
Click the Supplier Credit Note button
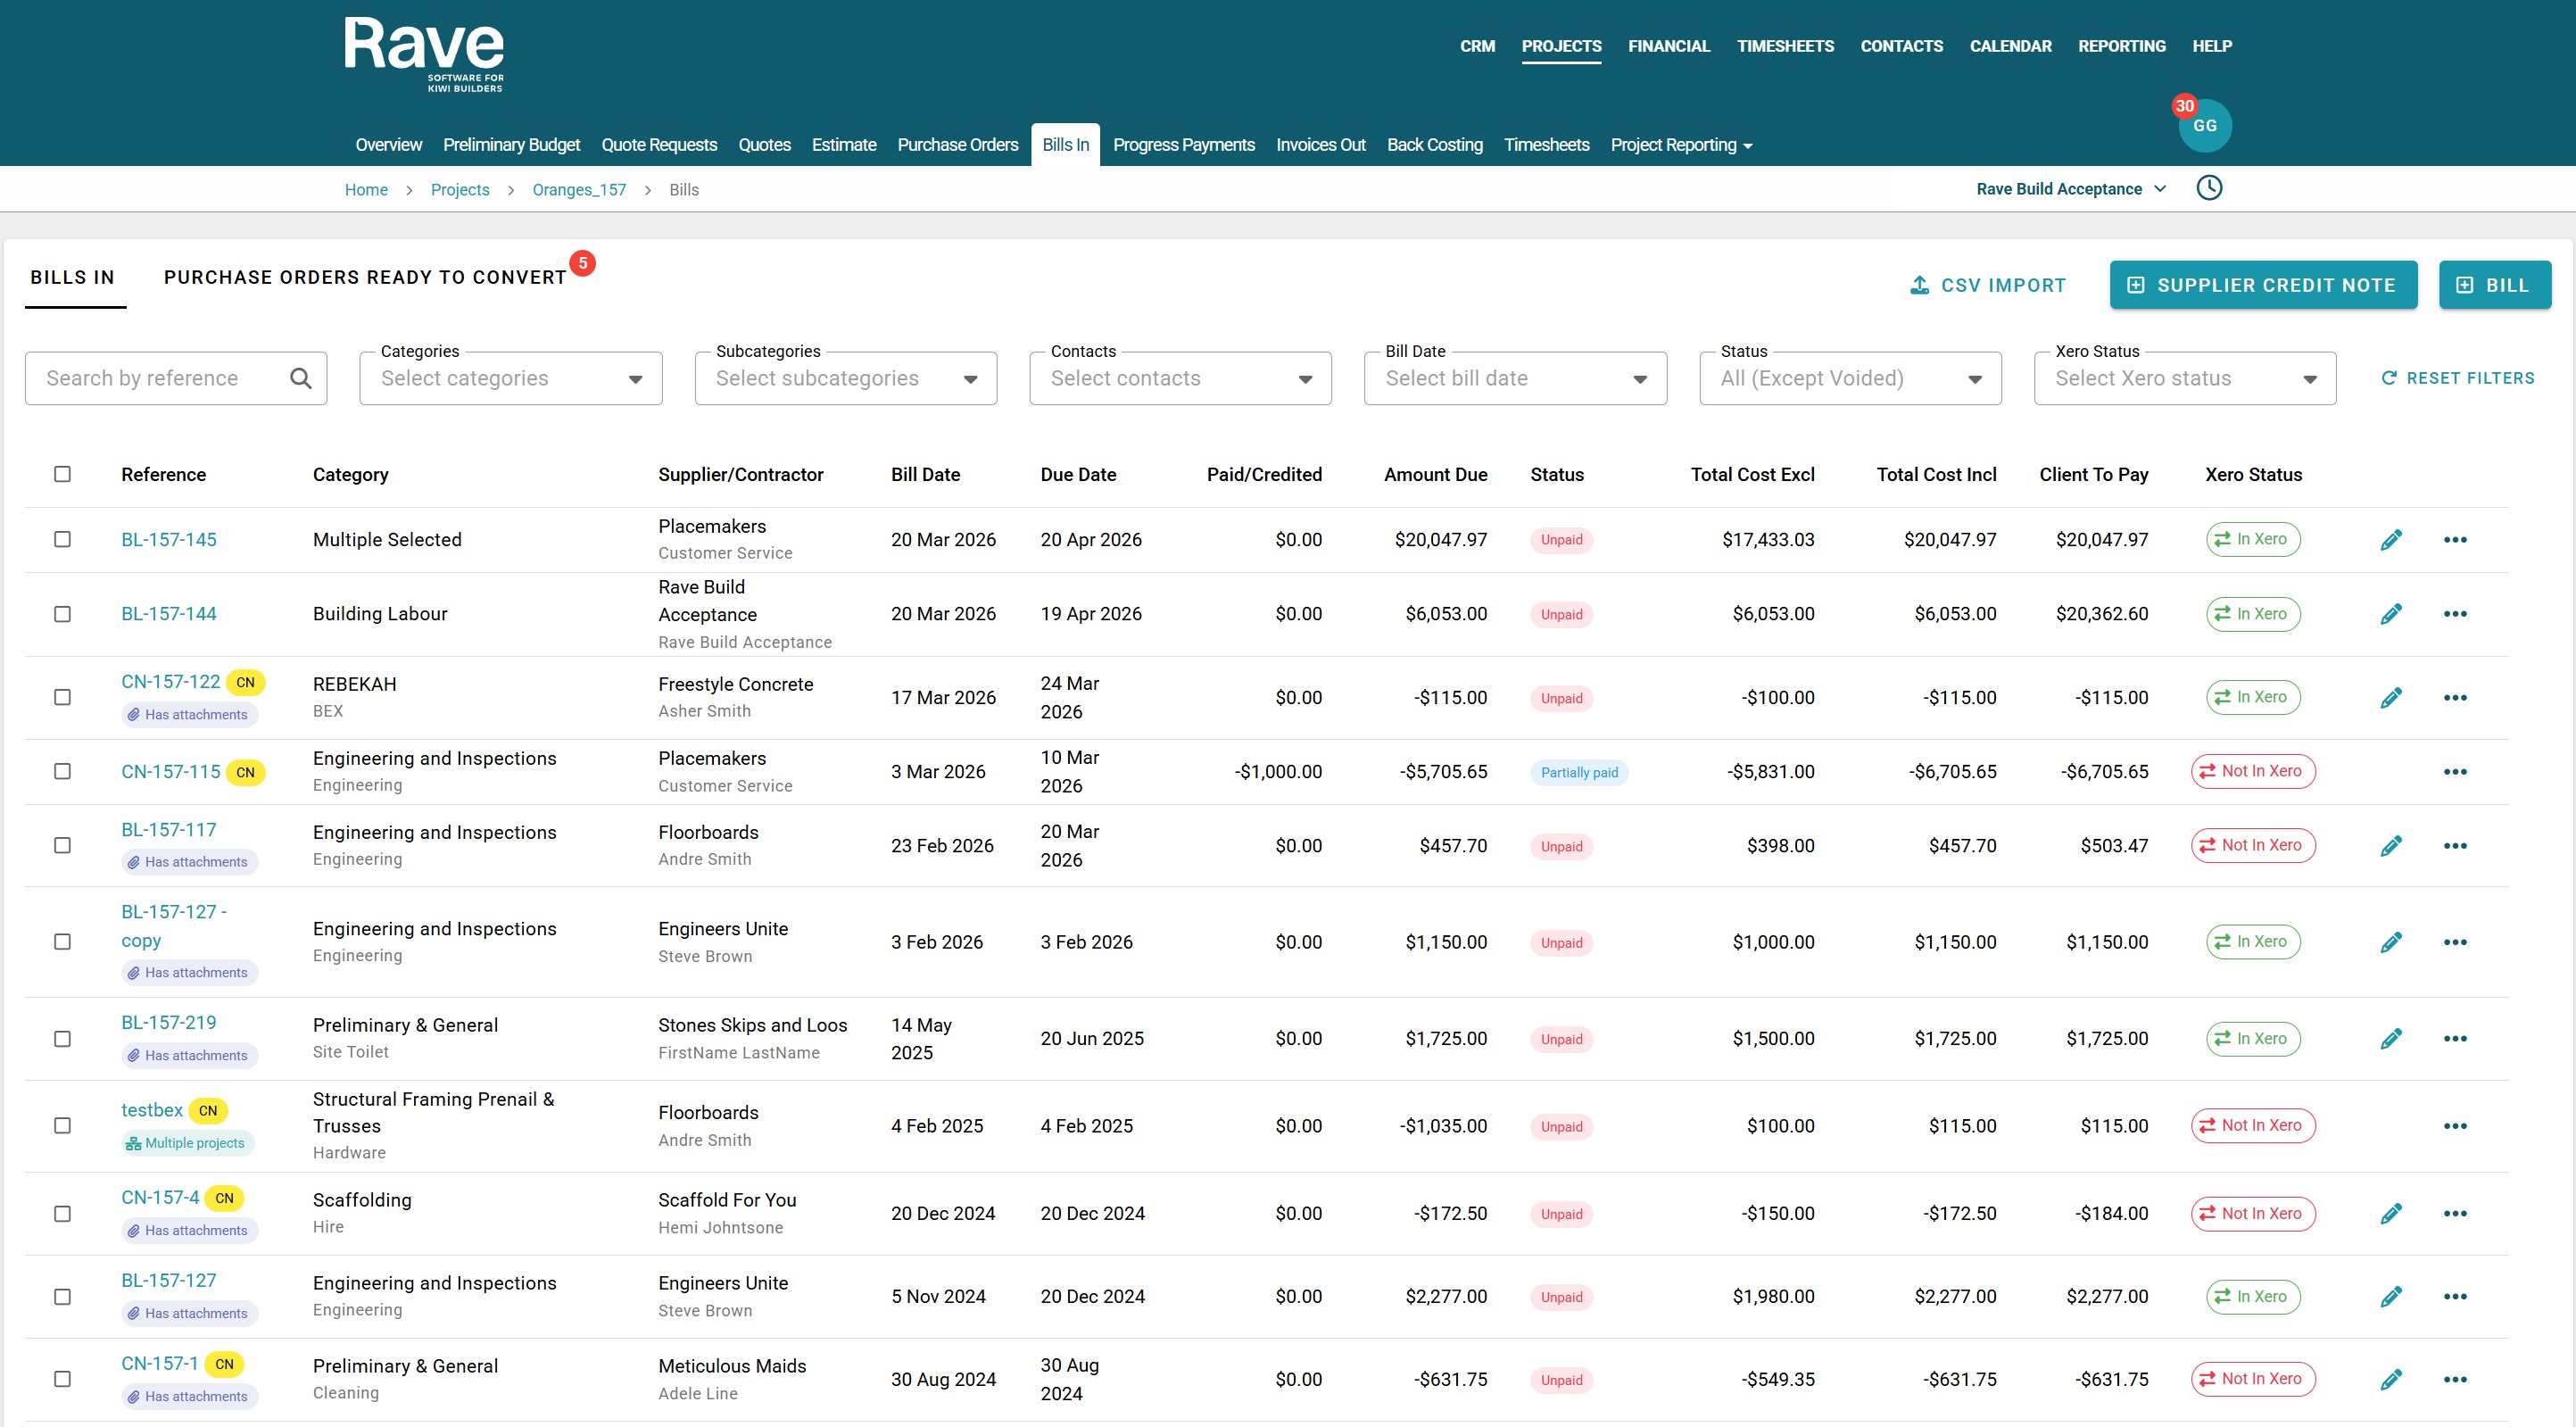click(2262, 285)
